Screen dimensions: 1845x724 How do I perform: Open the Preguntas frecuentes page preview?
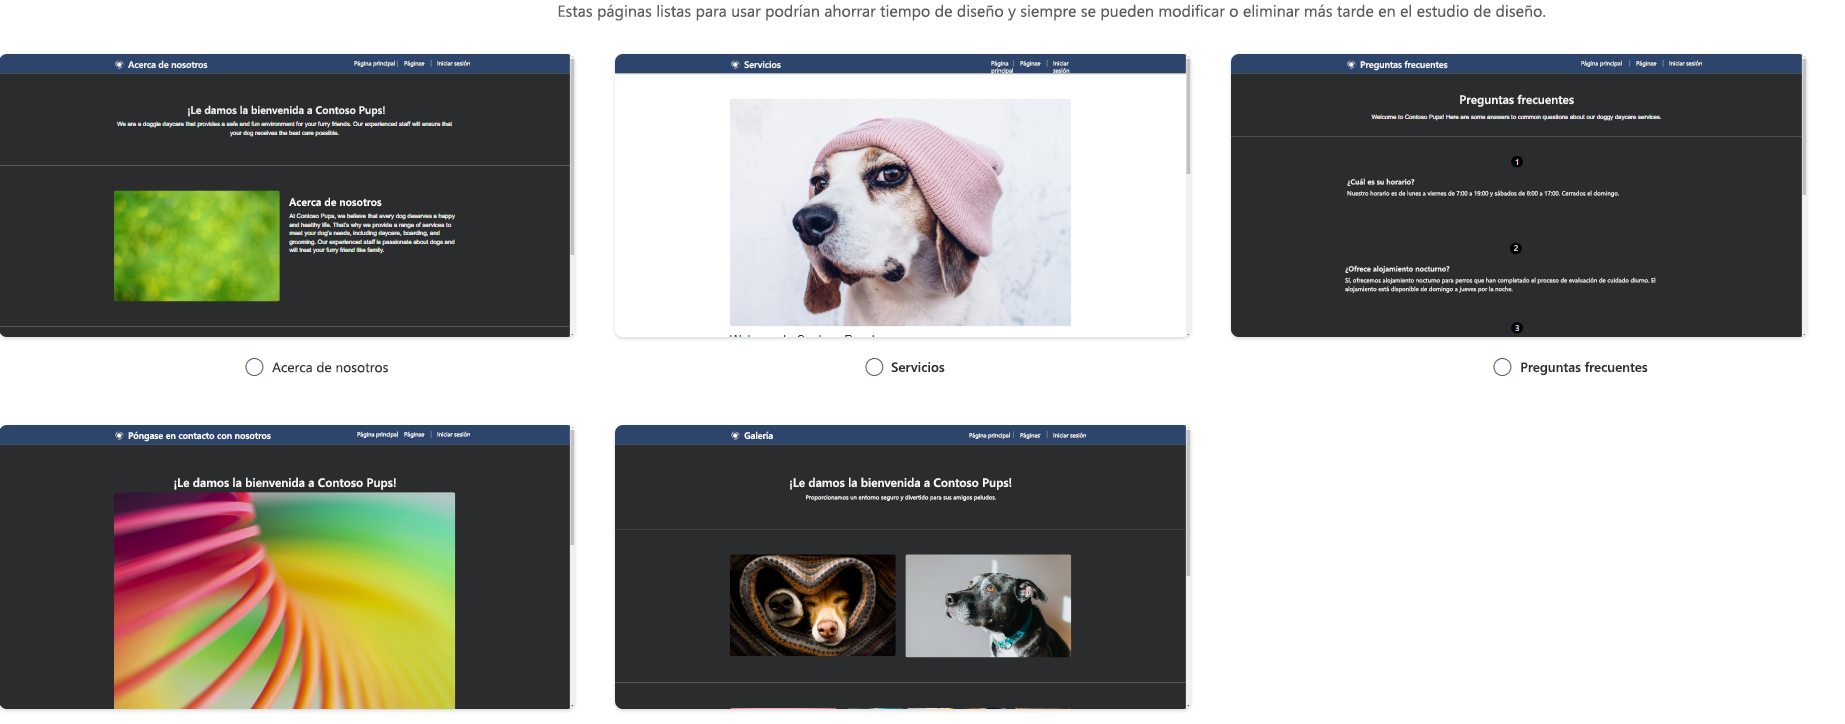pyautogui.click(x=1517, y=196)
